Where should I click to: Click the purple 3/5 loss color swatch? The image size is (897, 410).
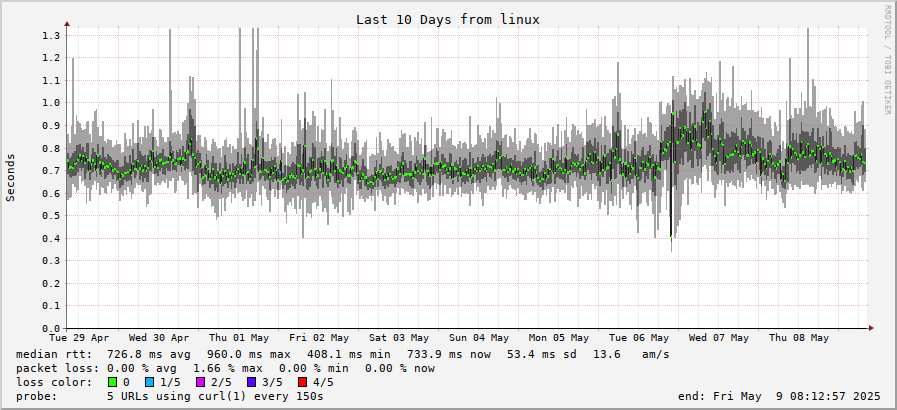[x=251, y=382]
